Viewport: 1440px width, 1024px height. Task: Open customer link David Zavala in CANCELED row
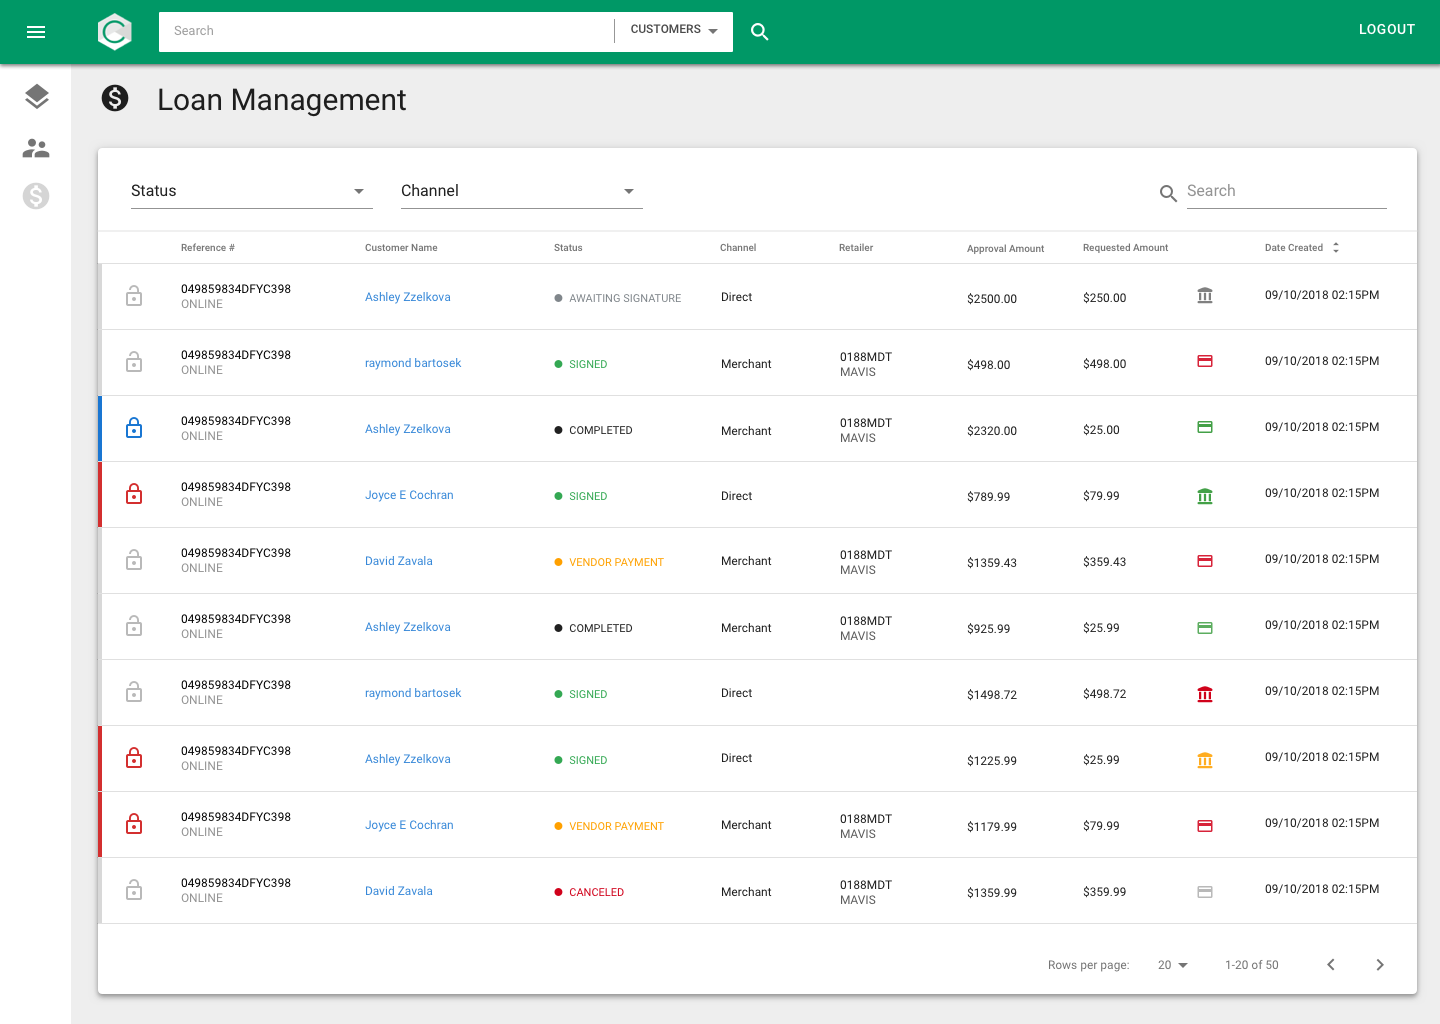click(x=399, y=891)
